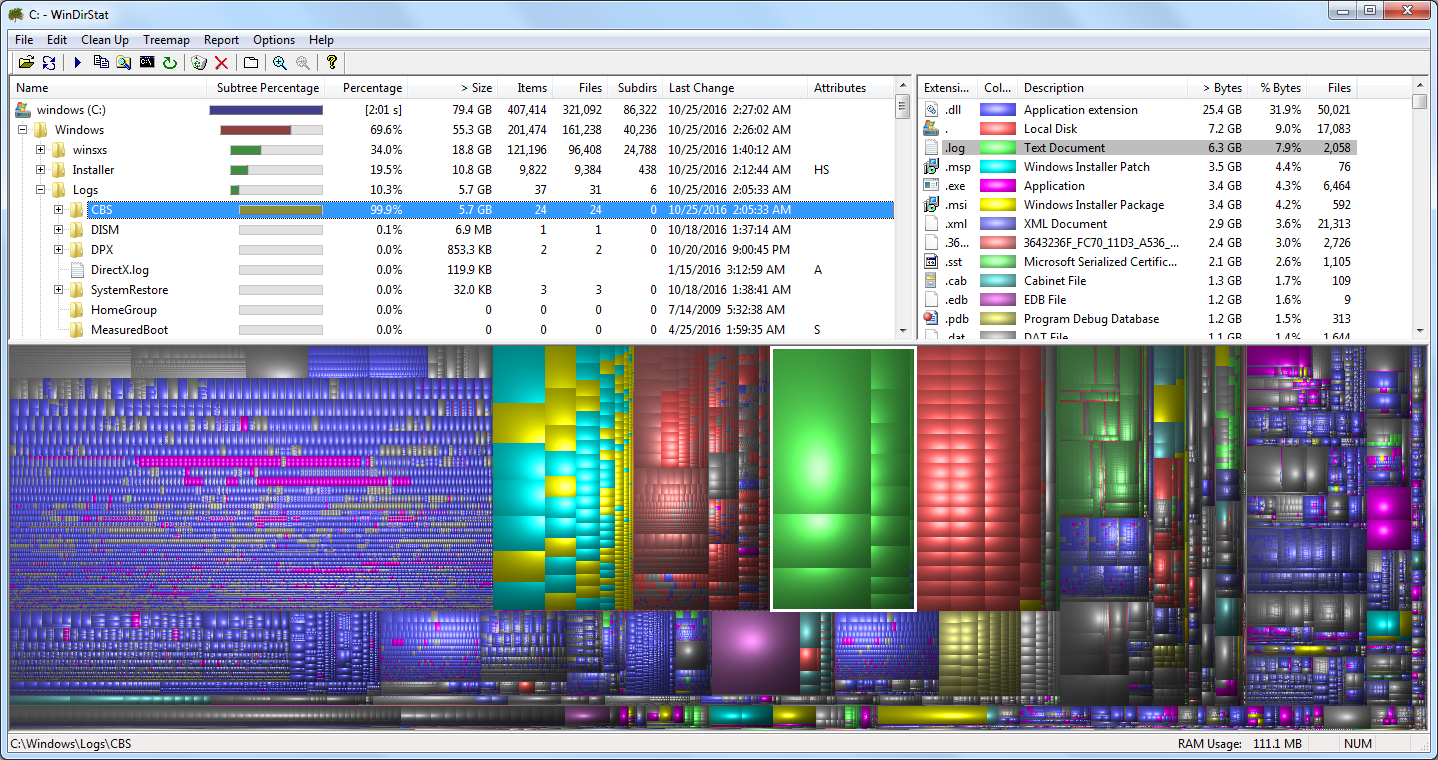1438x760 pixels.
Task: Click the greyed Zoom Out magnifier icon
Action: pyautogui.click(x=303, y=62)
